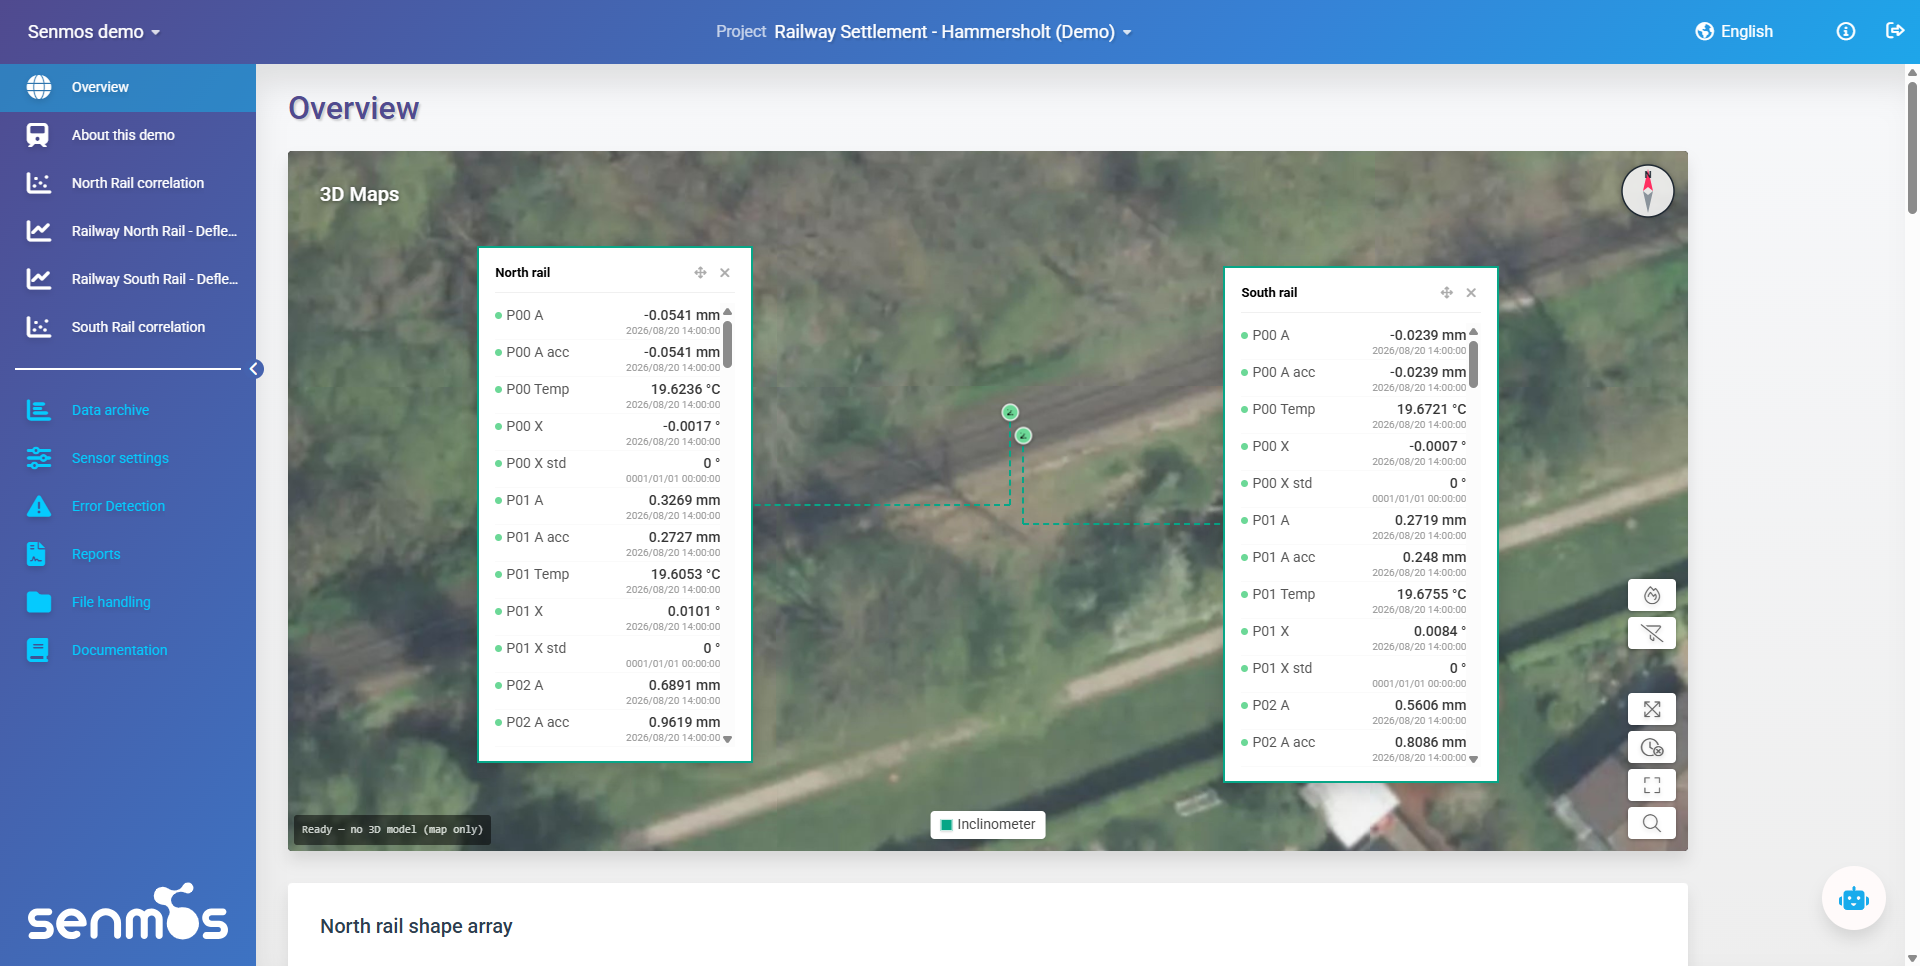Click the line chart icon for Railway South Rail
The width and height of the screenshot is (1920, 966).
click(39, 279)
